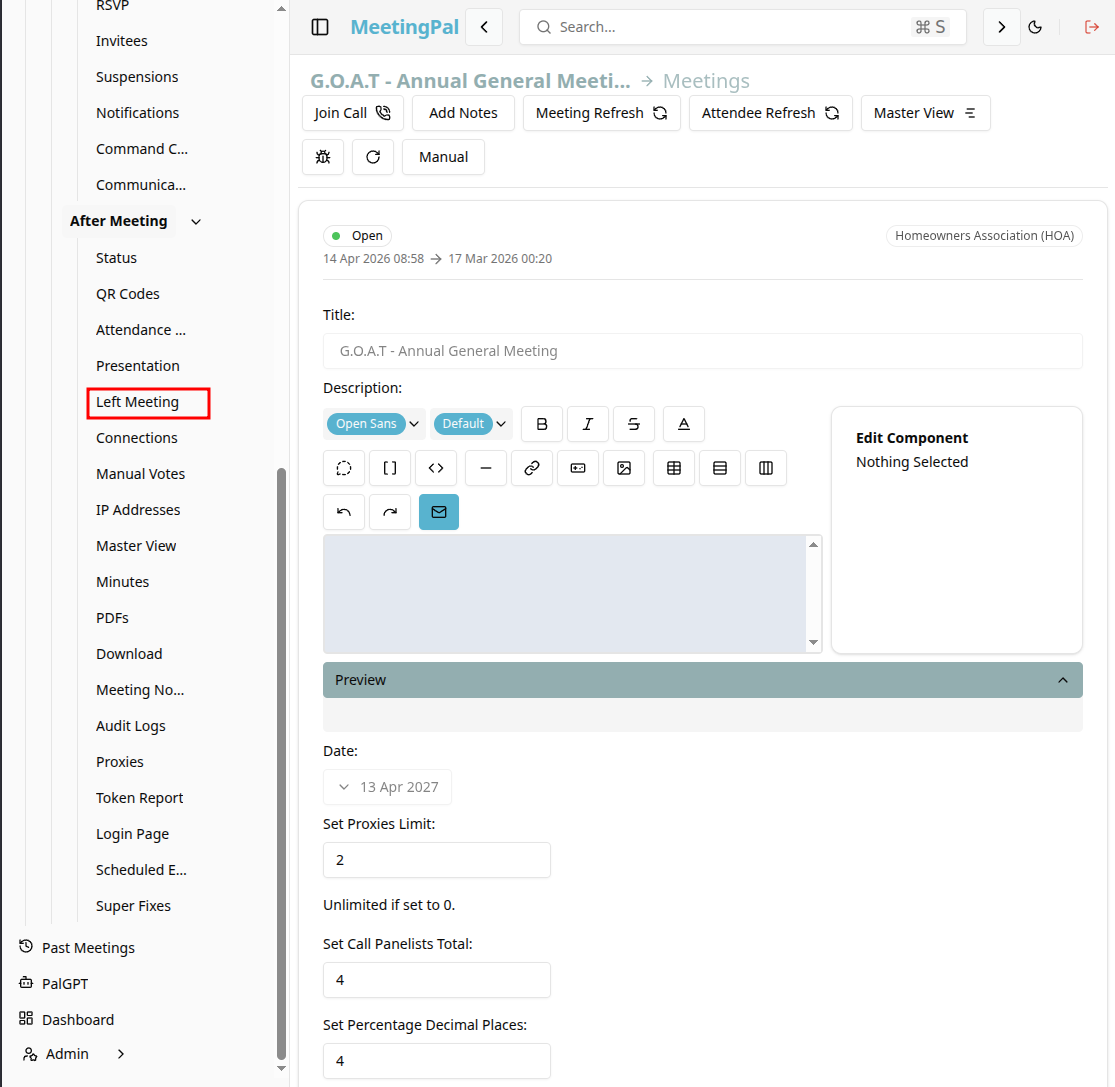Apply italic formatting in description toolbar
The width and height of the screenshot is (1115, 1087).
587,424
